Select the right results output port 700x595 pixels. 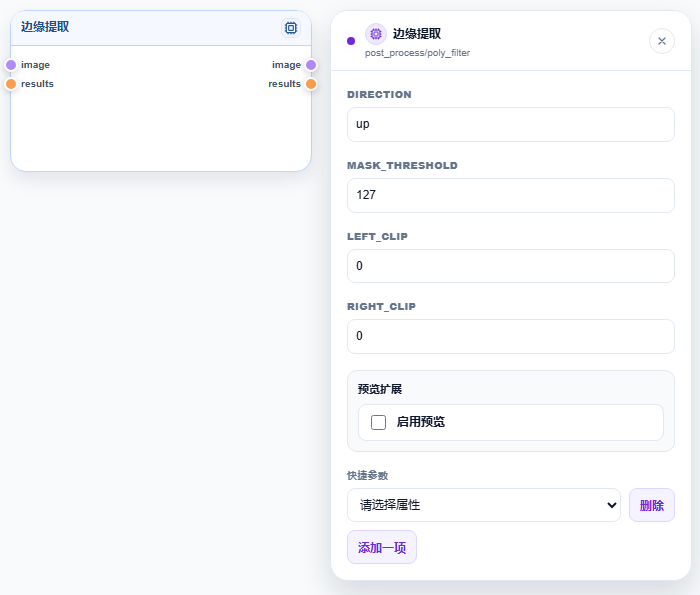(311, 84)
